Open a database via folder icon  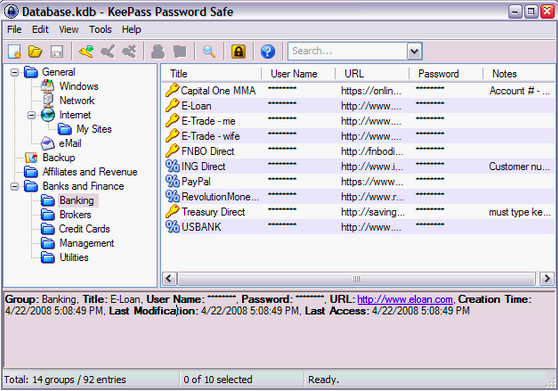(36, 52)
